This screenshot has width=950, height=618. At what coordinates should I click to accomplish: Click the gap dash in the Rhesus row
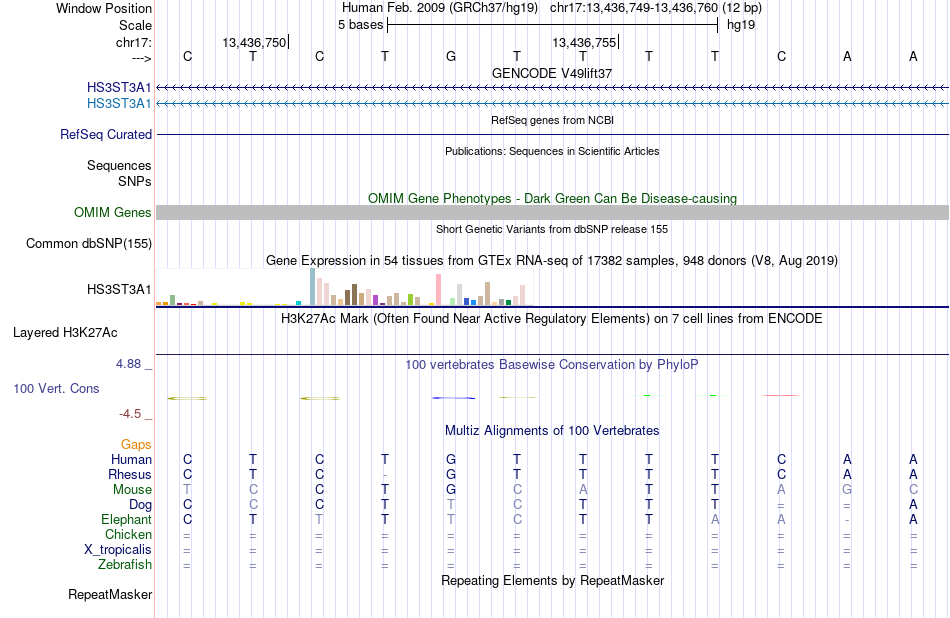click(385, 475)
